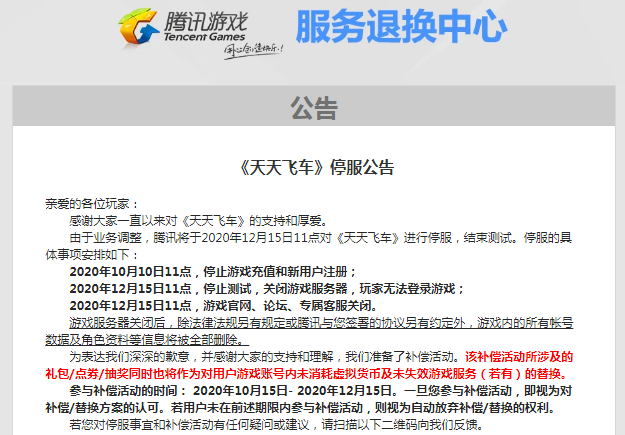Click the bold line about 停止测试，关闭游戏服务器
Screen dimensions: 625x435
coord(267,288)
